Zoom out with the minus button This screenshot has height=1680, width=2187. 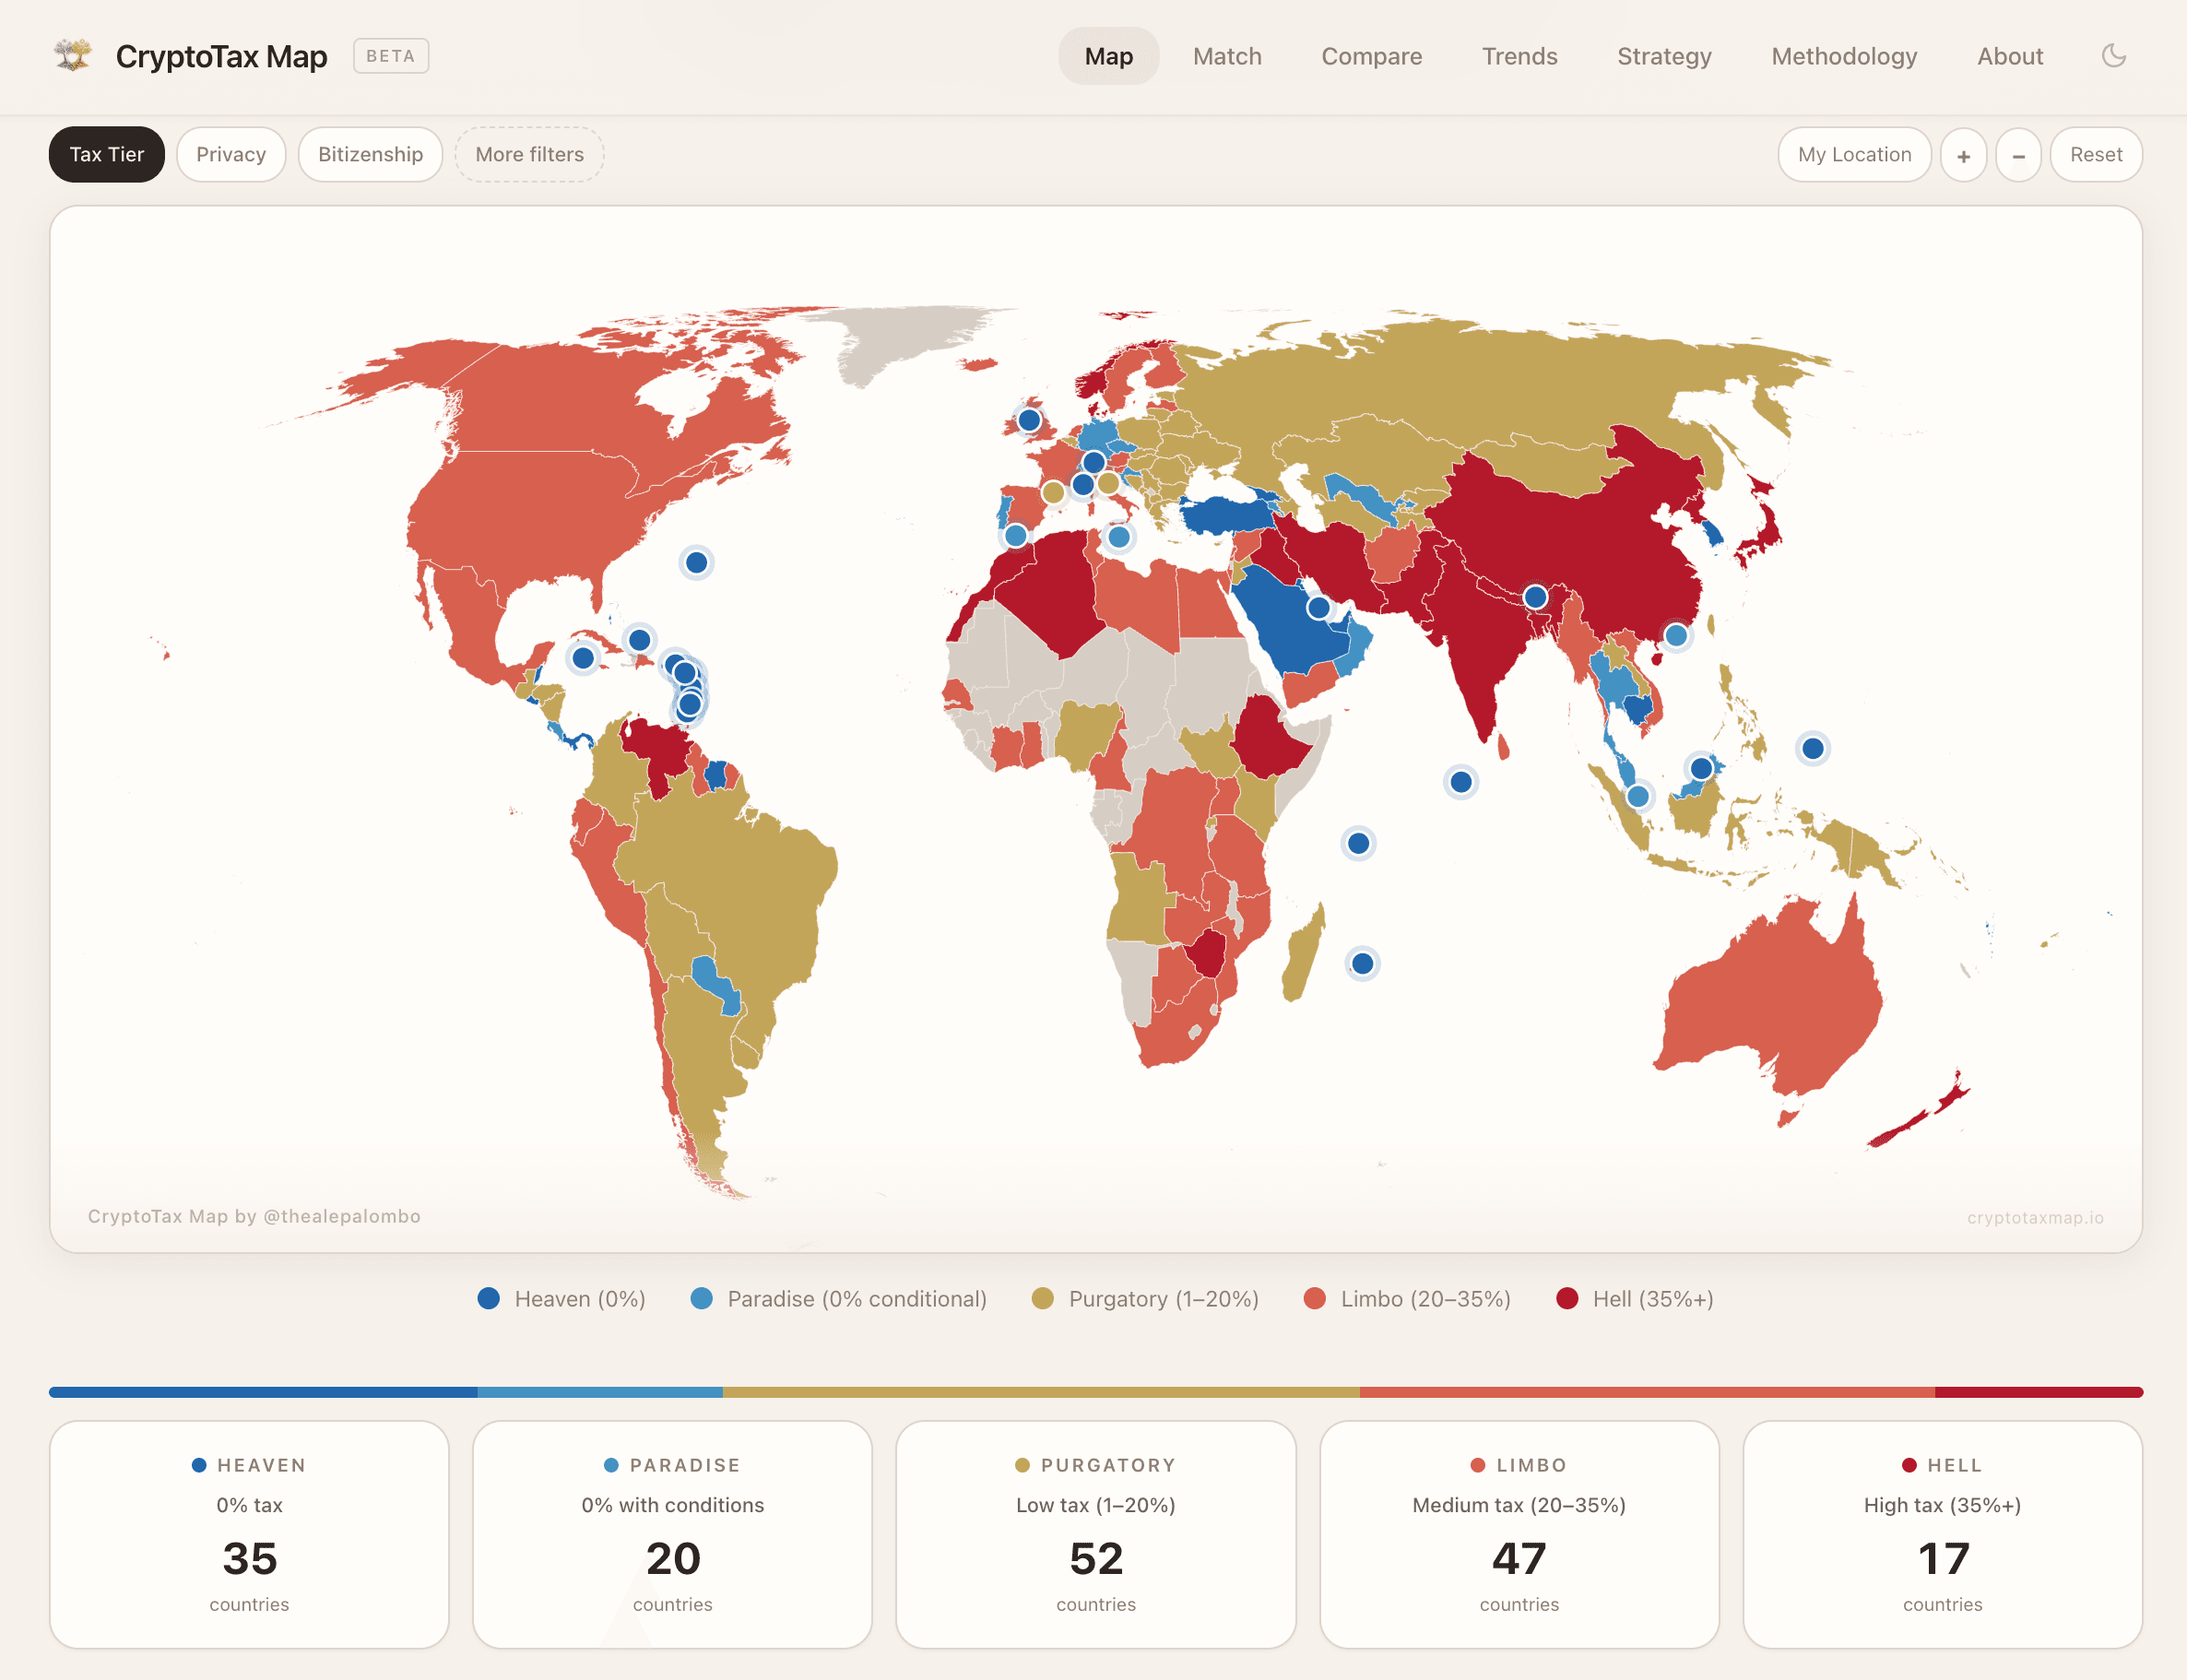point(2018,155)
